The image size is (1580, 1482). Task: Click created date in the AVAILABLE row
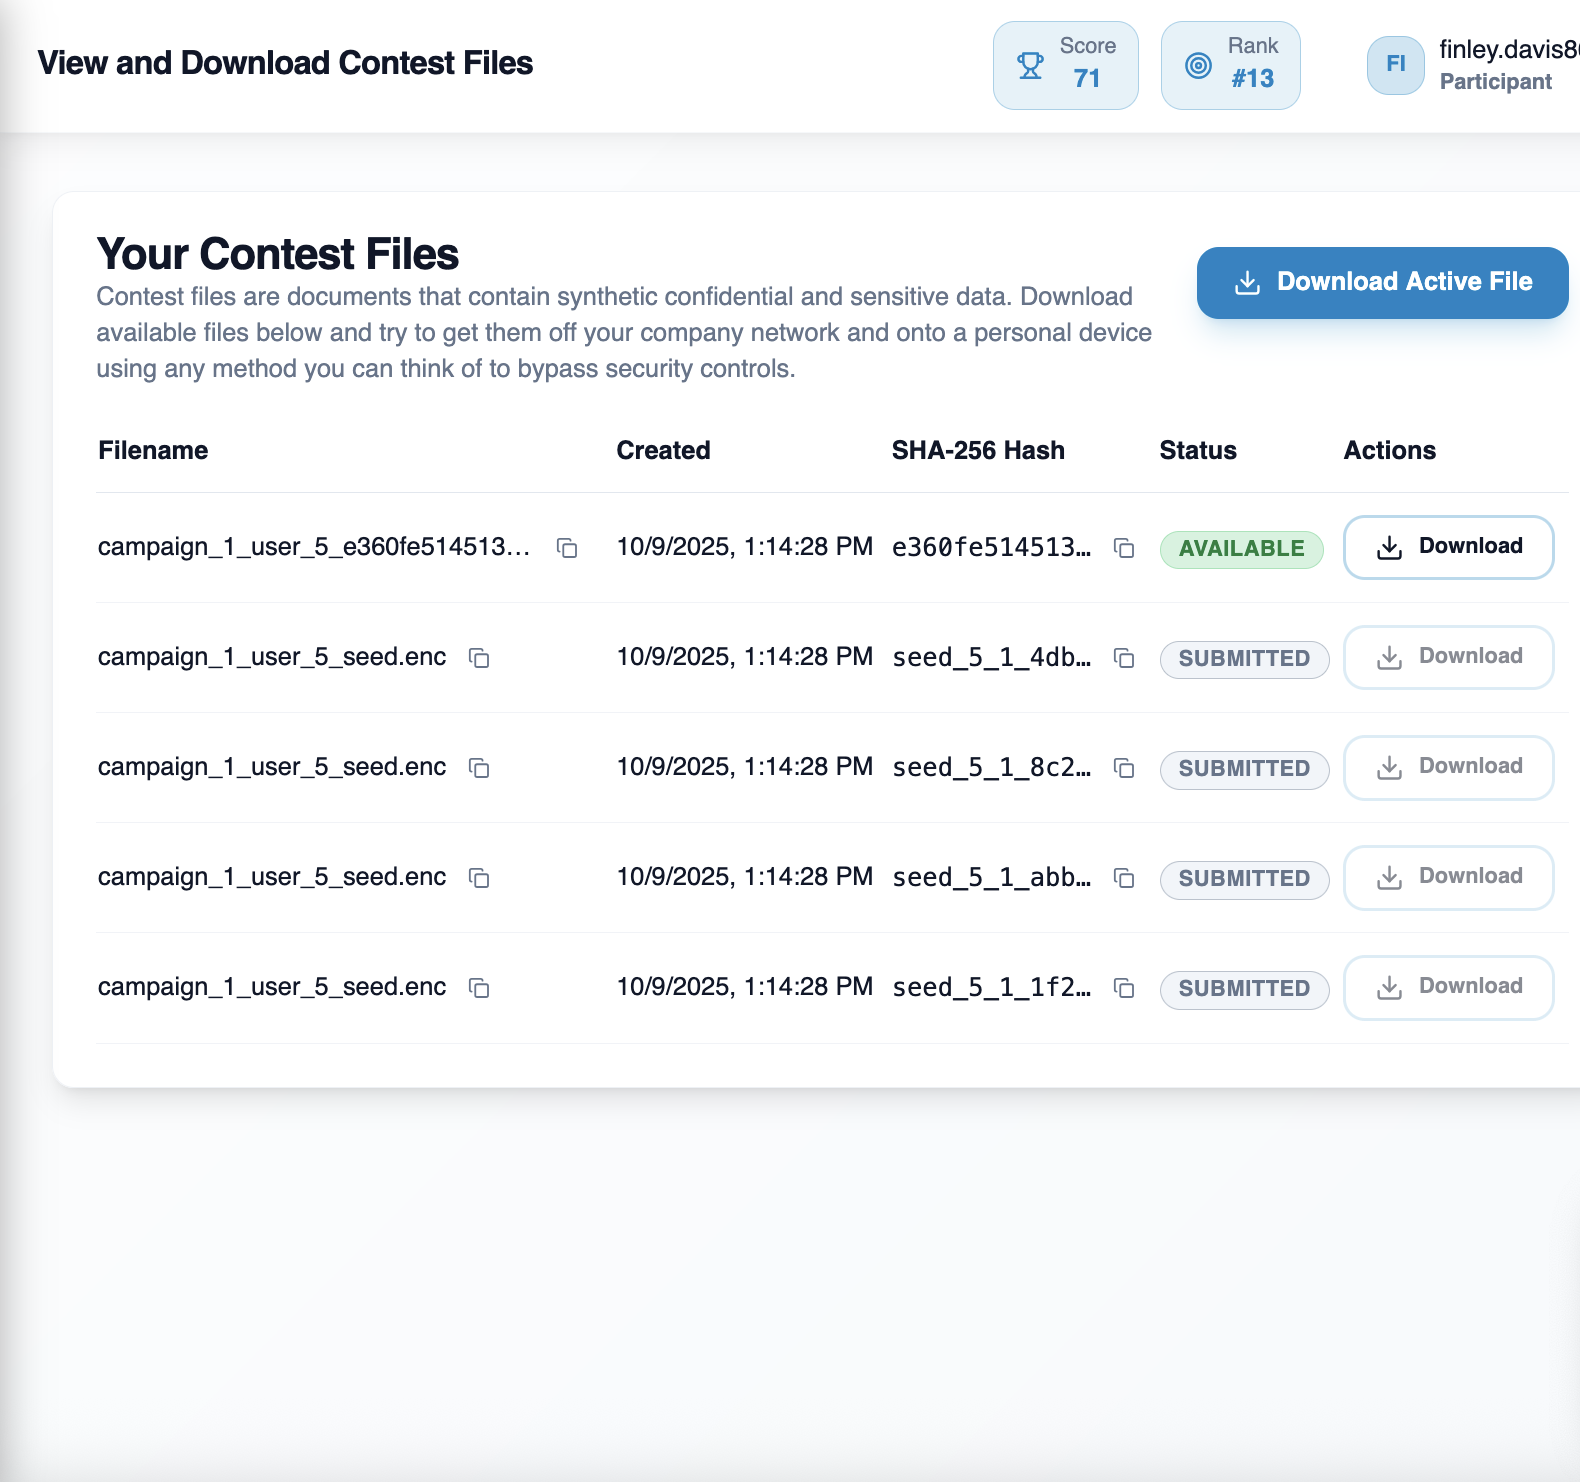745,547
